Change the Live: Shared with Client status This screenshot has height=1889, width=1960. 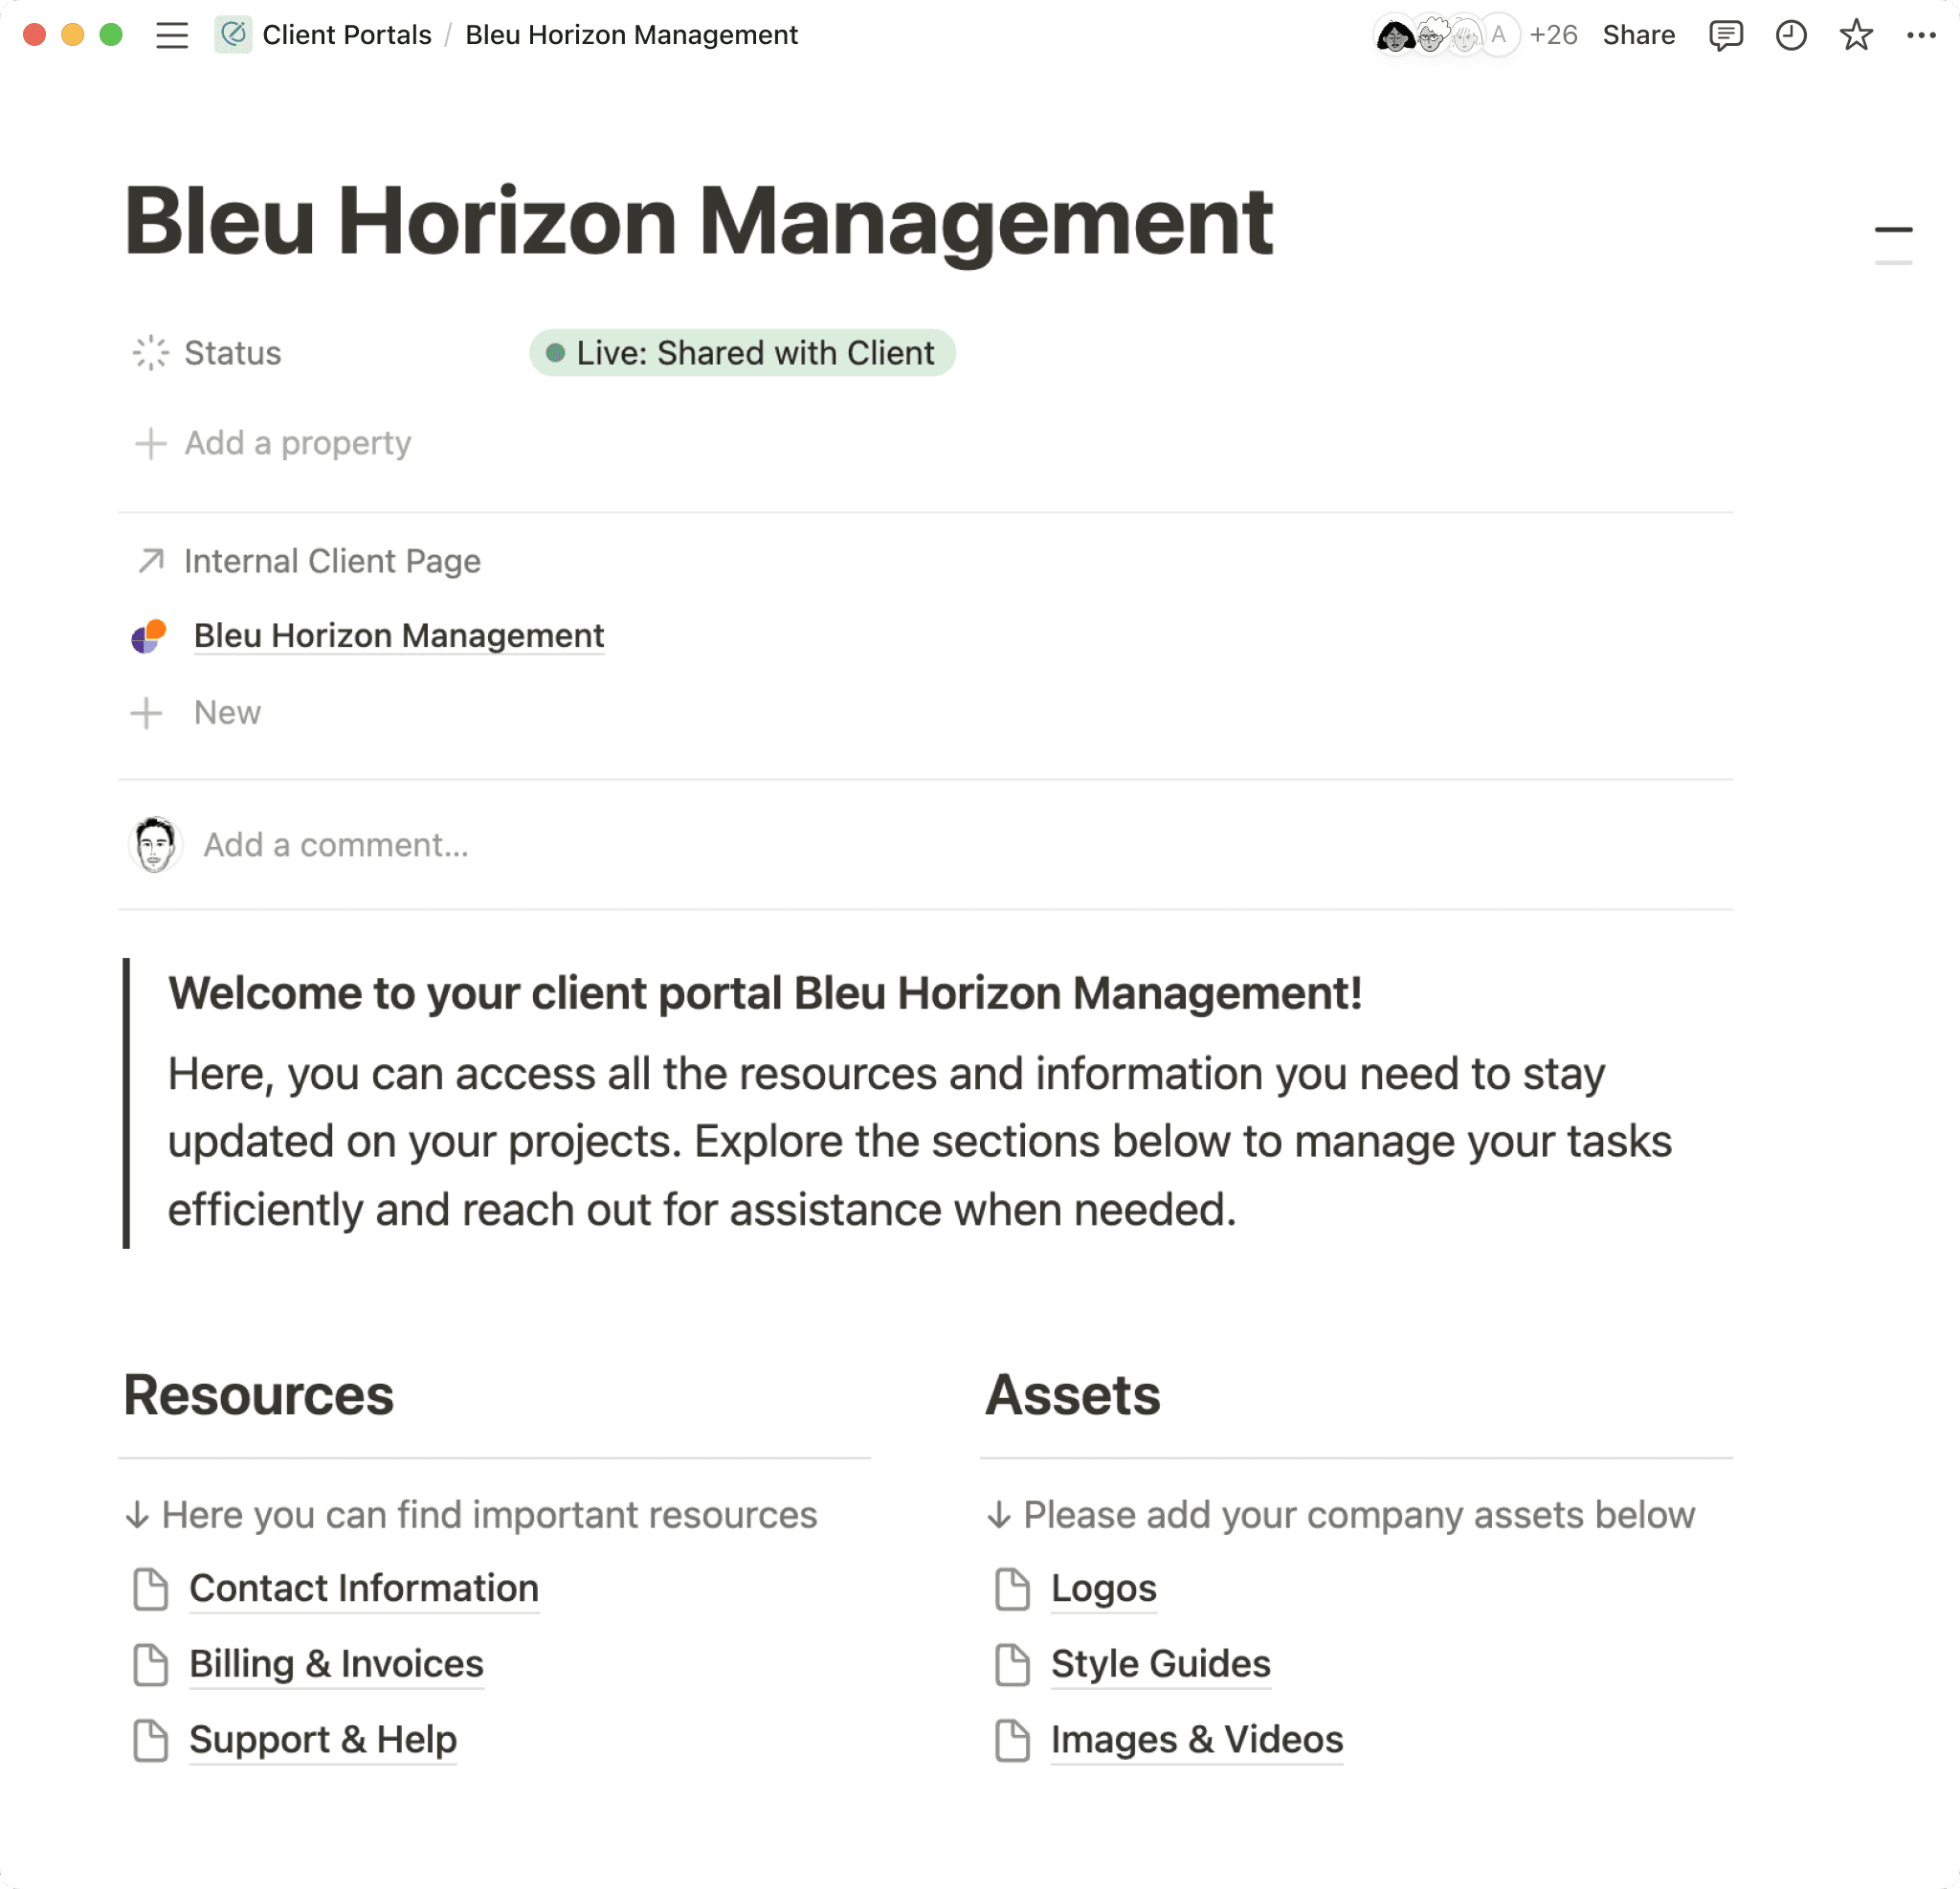(742, 353)
